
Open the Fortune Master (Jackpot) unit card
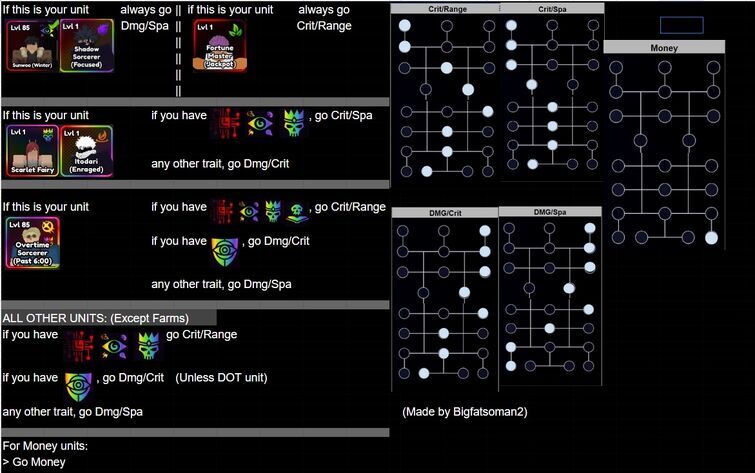(x=220, y=46)
